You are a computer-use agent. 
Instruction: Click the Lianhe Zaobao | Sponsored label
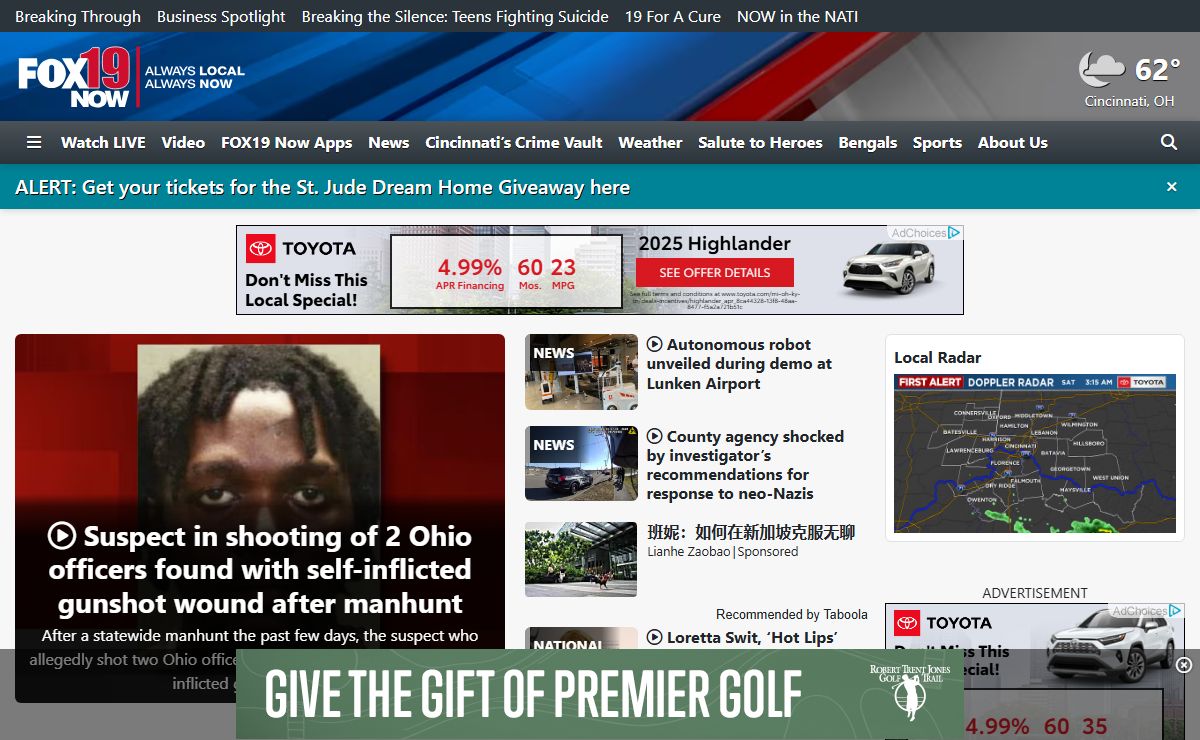pos(723,551)
